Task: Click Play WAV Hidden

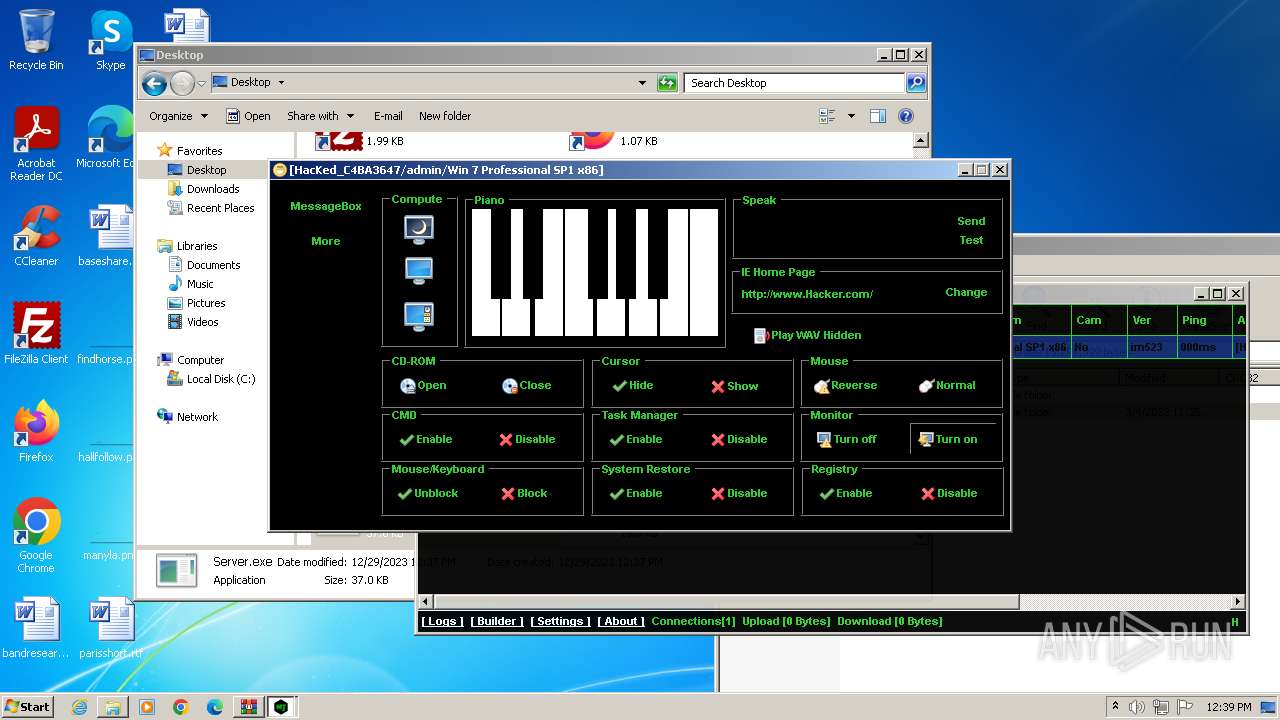Action: tap(807, 335)
